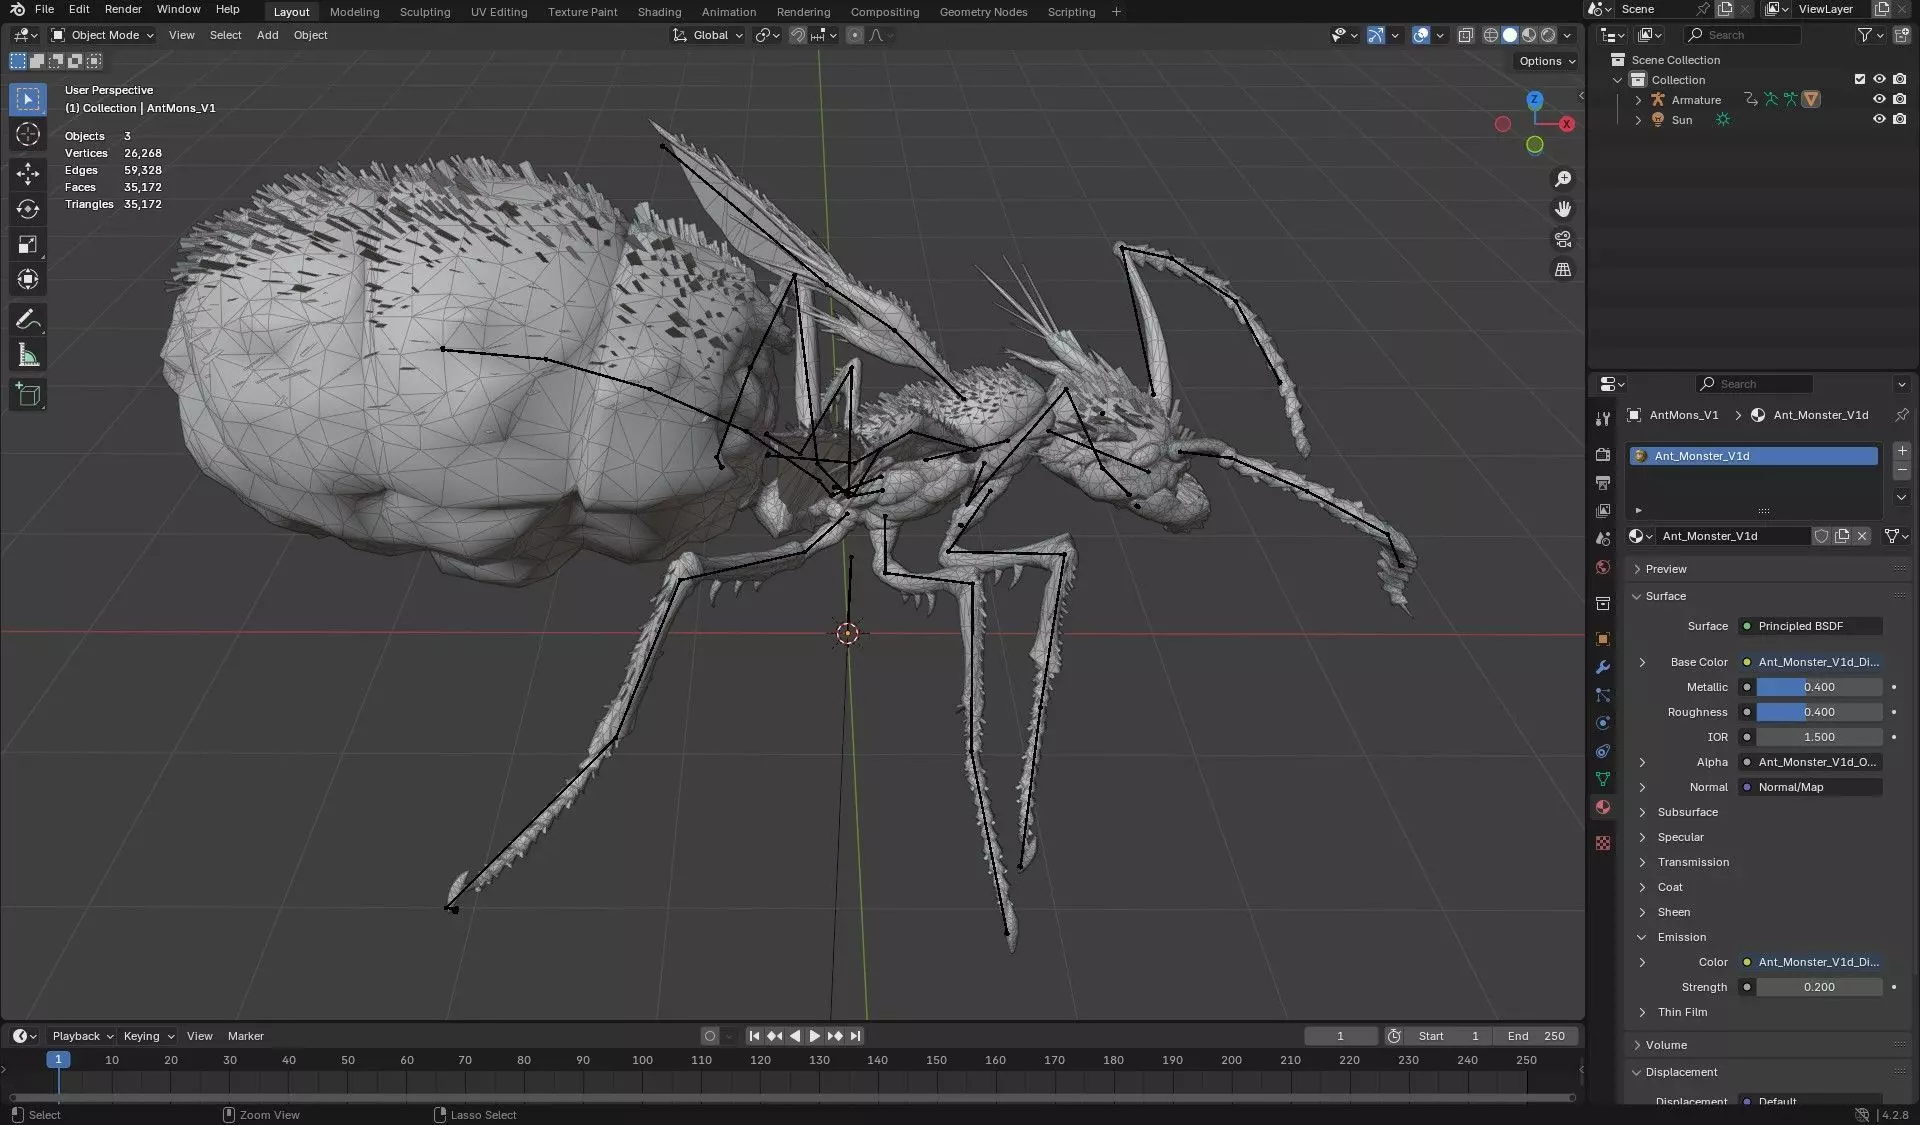The width and height of the screenshot is (1920, 1125).
Task: Play animation in timeline
Action: (x=815, y=1036)
